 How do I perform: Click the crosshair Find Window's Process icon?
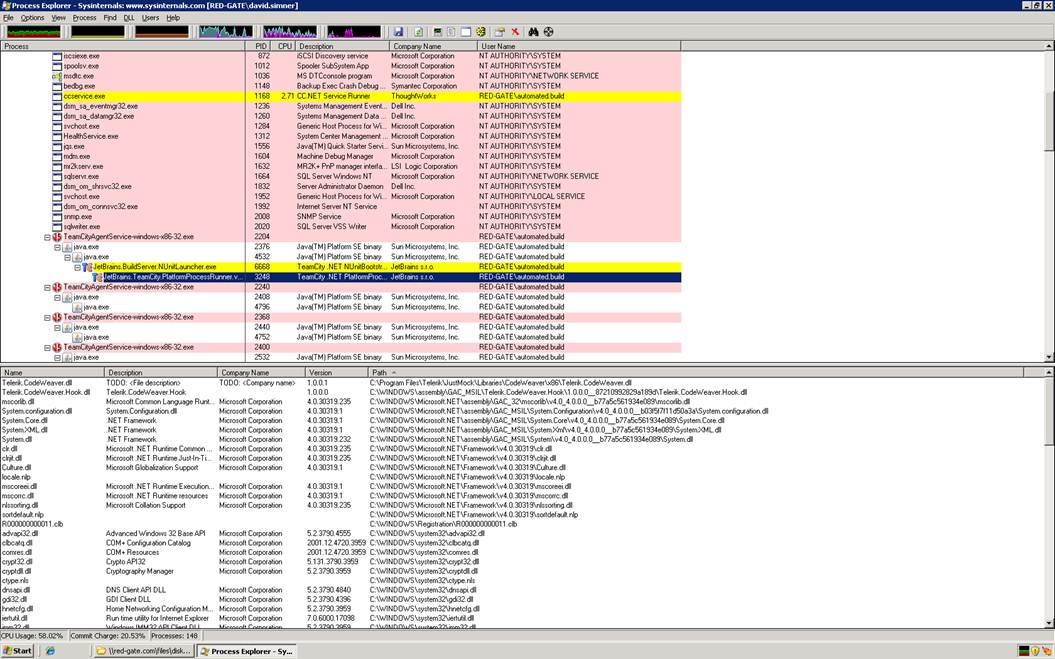[548, 32]
